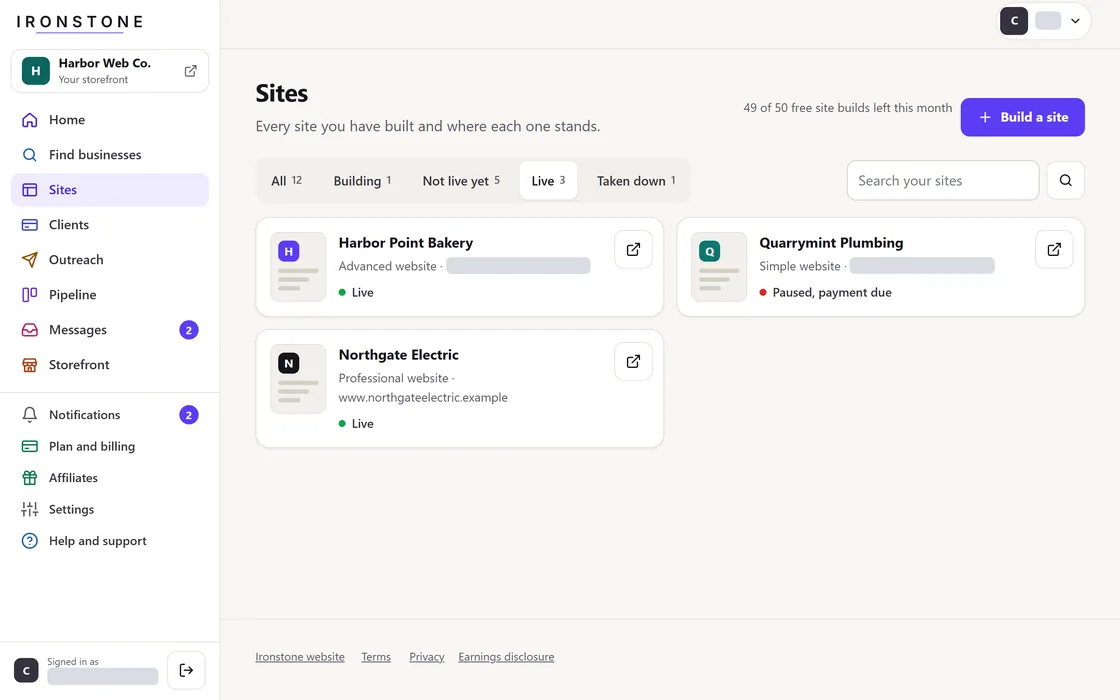Open Find businesses in the sidebar
Screen dimensions: 1120x700
click(x=110, y=155)
